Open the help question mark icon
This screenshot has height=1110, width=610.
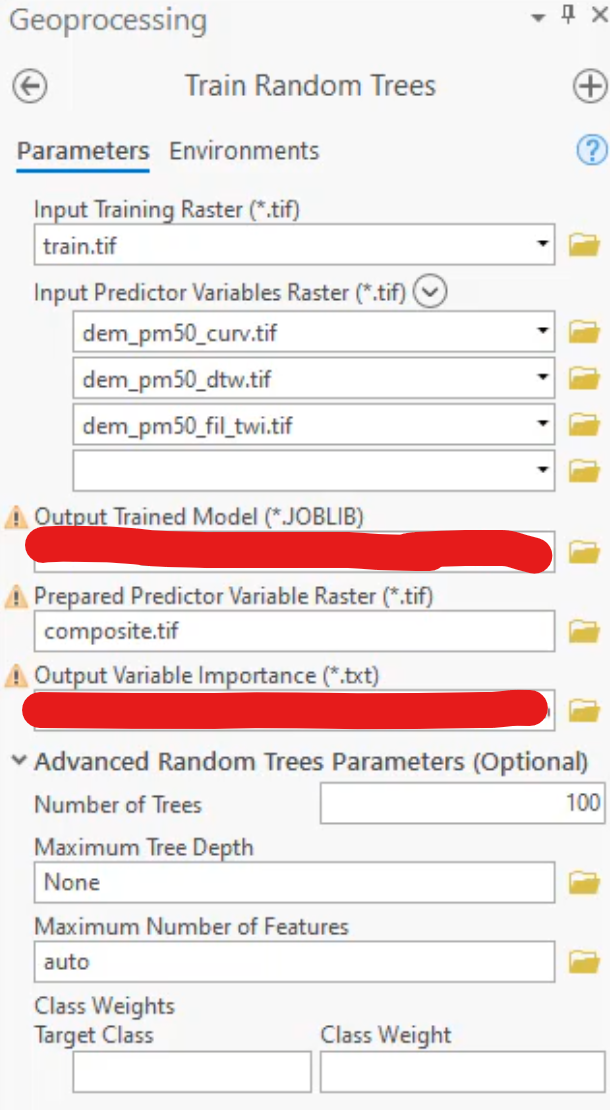592,151
